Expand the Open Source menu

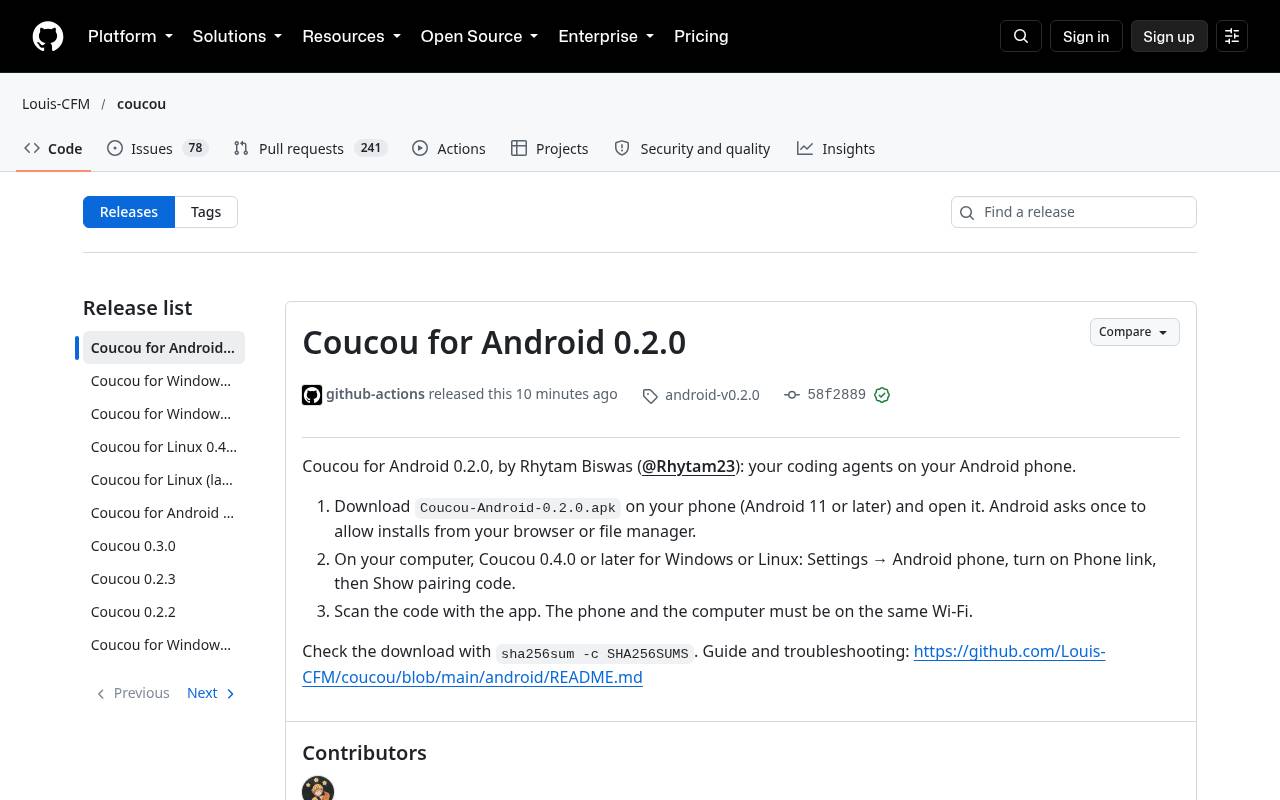tap(479, 36)
